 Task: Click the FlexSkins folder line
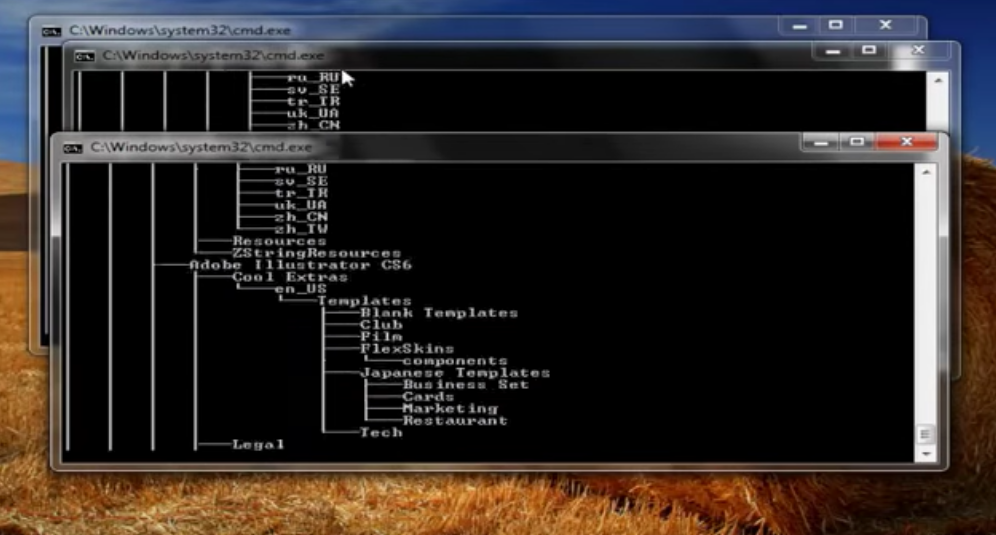[407, 349]
